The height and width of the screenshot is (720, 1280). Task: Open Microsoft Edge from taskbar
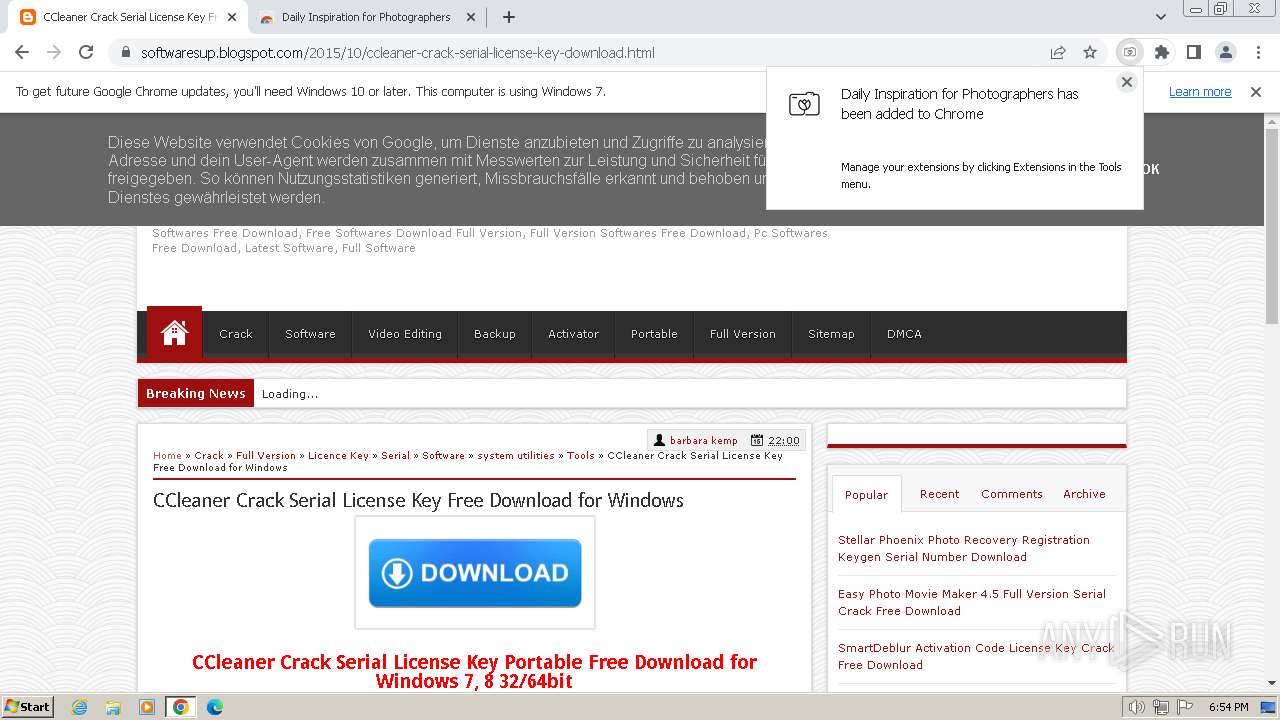(215, 707)
